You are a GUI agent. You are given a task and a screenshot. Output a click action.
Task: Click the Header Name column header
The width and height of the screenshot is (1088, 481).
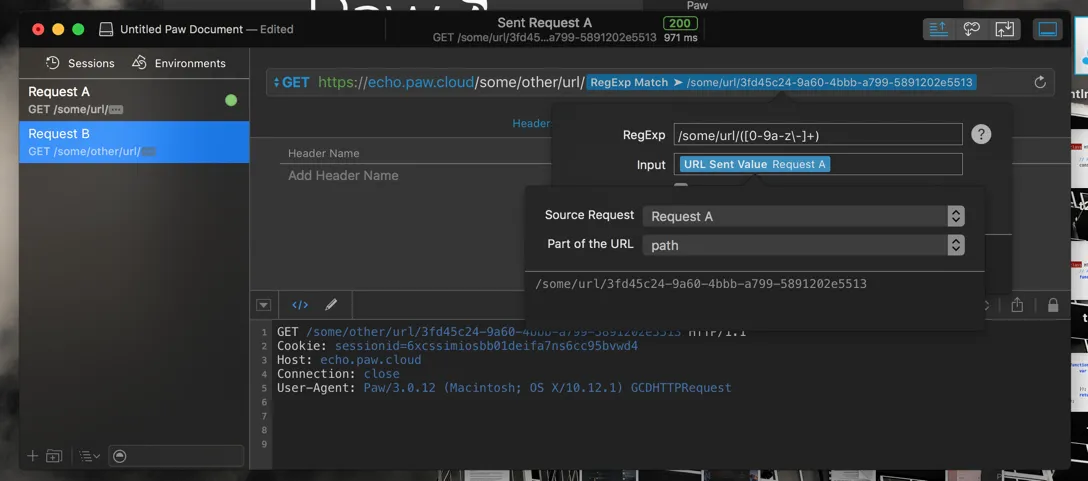pyautogui.click(x=323, y=153)
